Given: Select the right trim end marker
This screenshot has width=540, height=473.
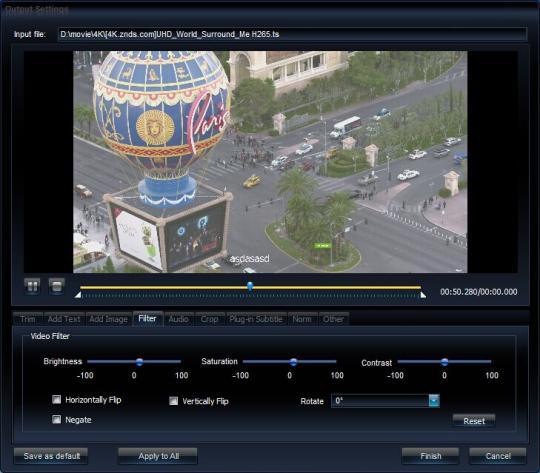Looking at the screenshot, I should [x=423, y=295].
